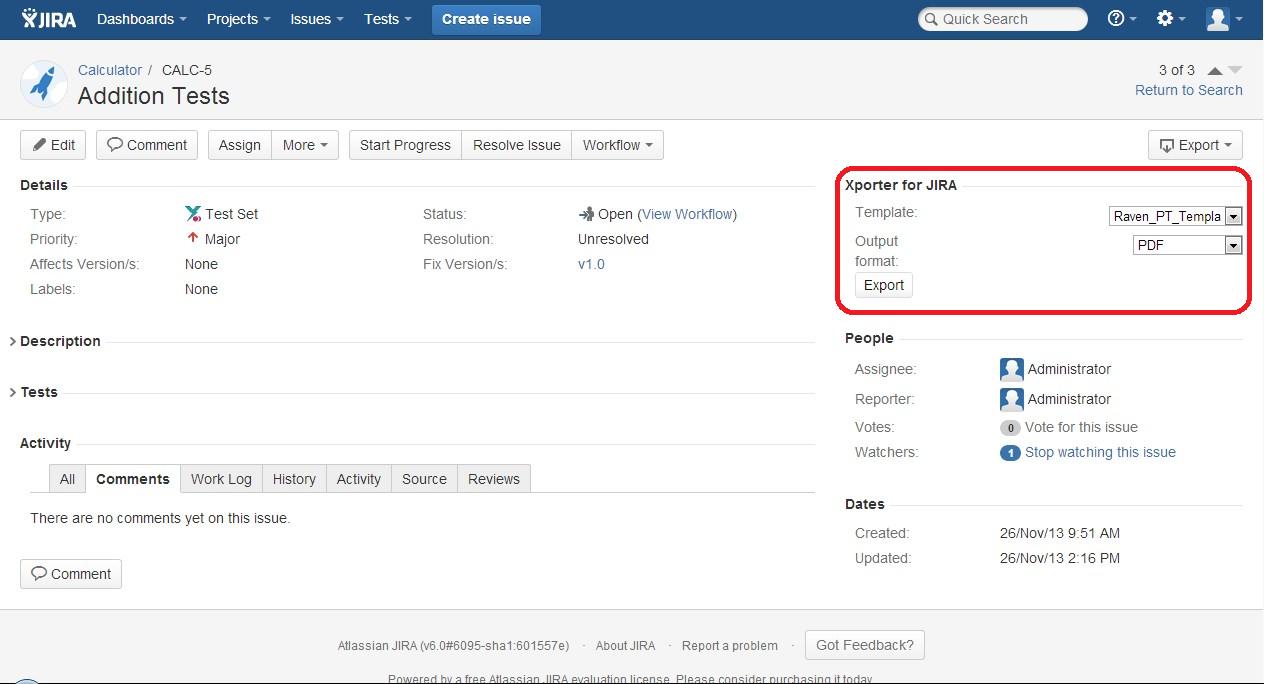1264x684 pixels.
Task: Click the Open status icon
Action: pos(586,214)
